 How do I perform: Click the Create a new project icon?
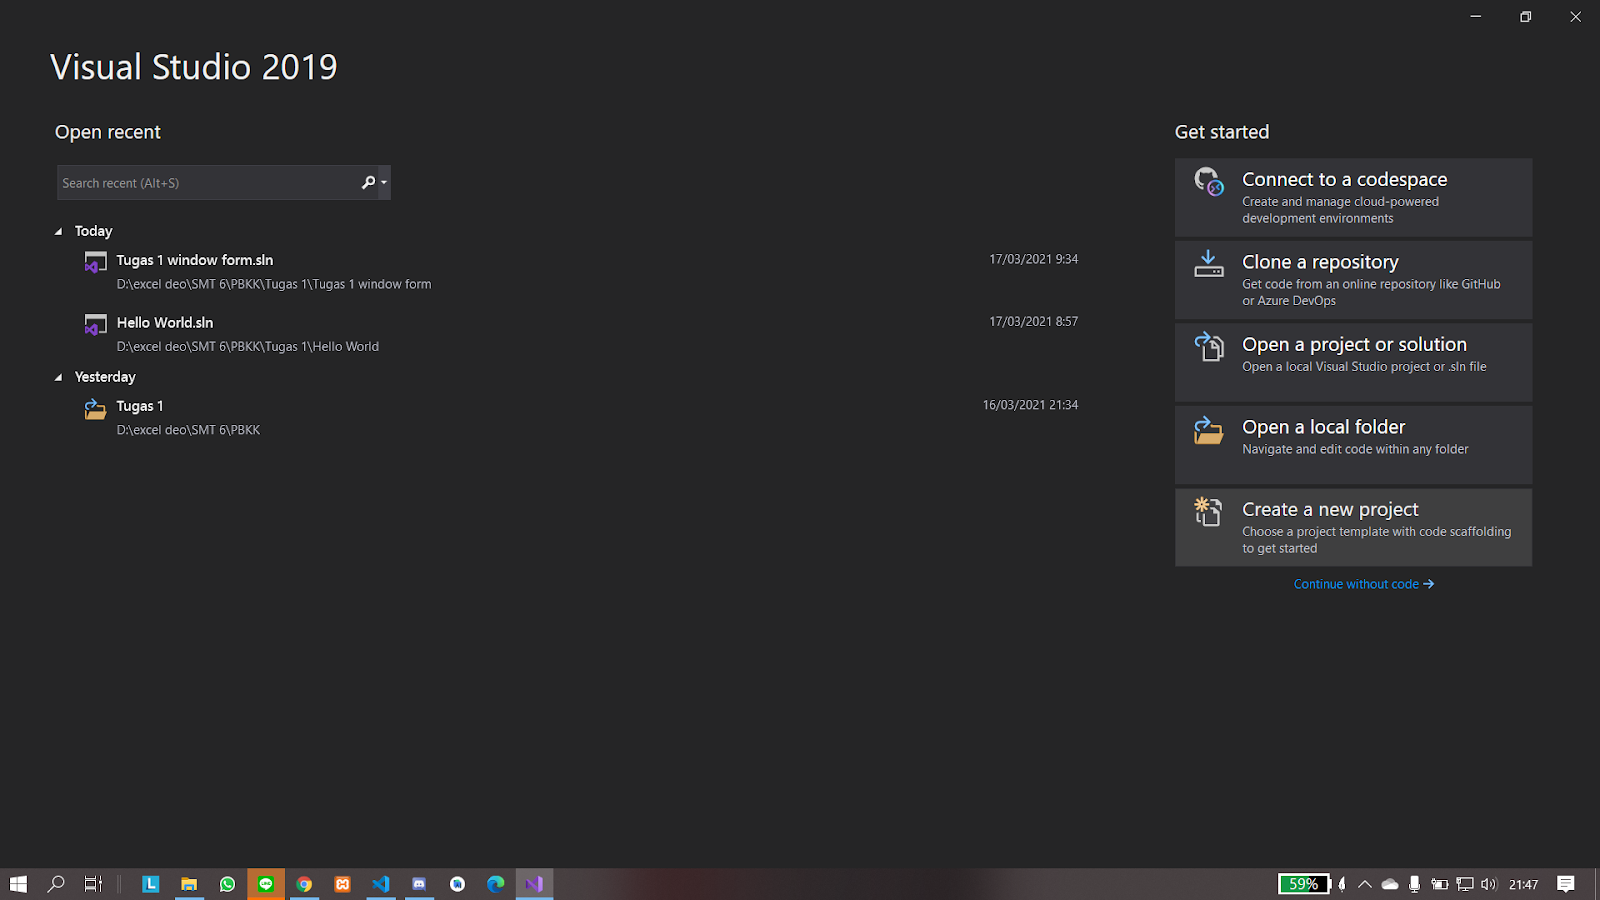coord(1209,512)
